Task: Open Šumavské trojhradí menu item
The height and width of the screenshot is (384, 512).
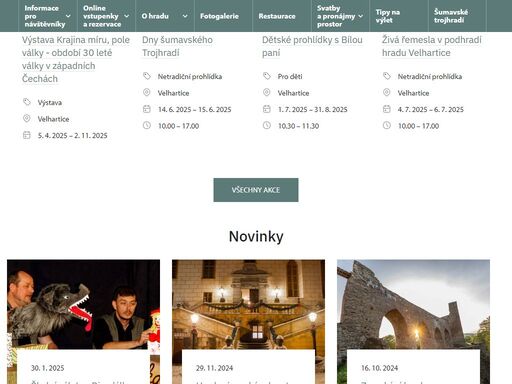Action: click(451, 16)
